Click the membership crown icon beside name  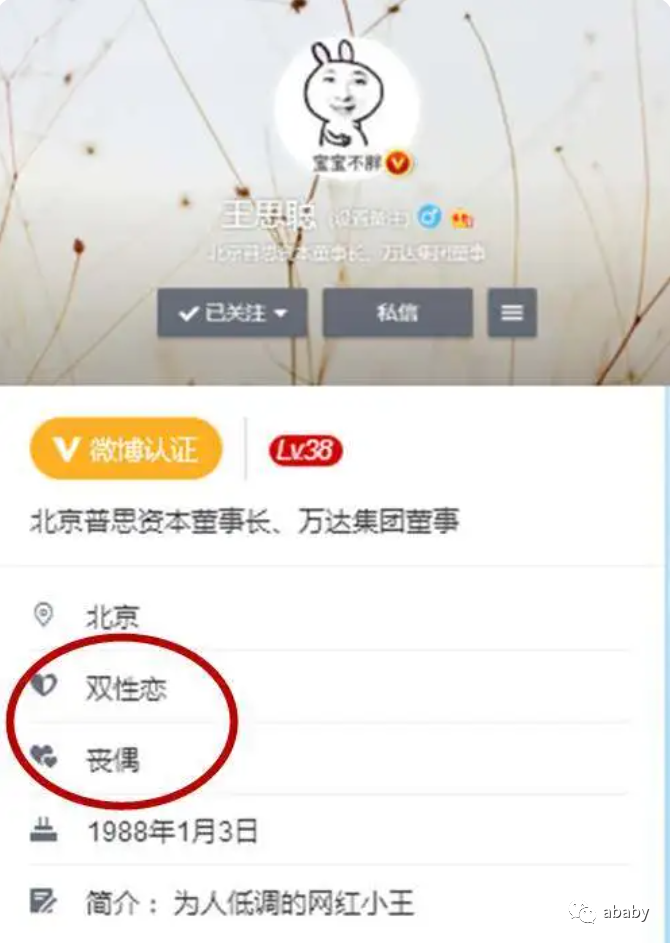pos(463,218)
